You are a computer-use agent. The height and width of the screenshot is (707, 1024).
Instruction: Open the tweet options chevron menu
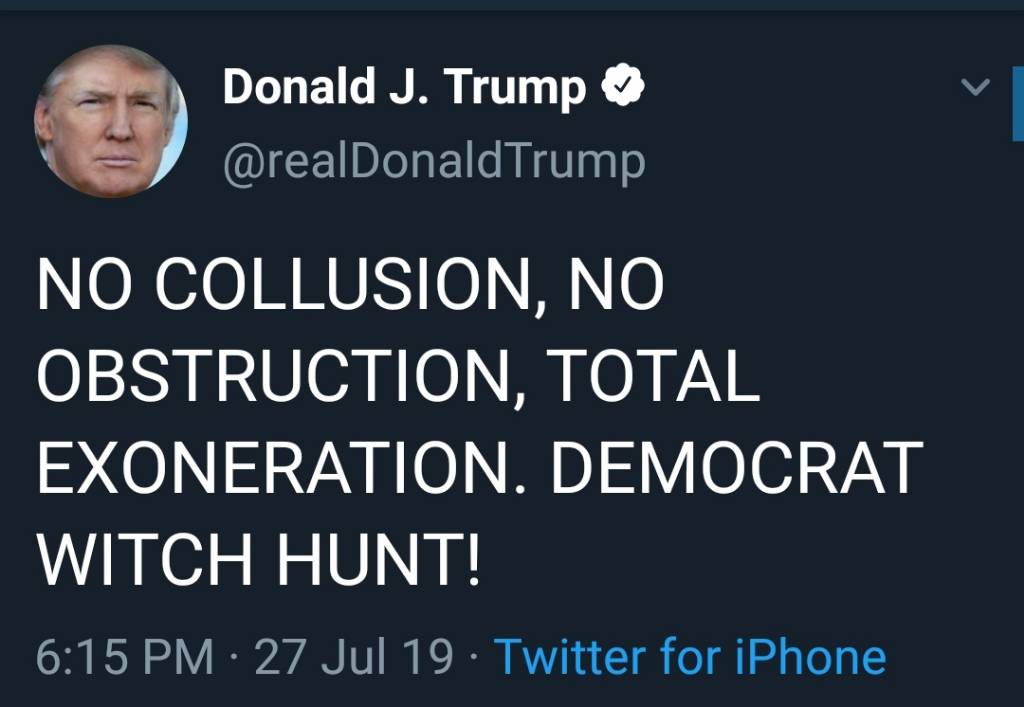974,88
